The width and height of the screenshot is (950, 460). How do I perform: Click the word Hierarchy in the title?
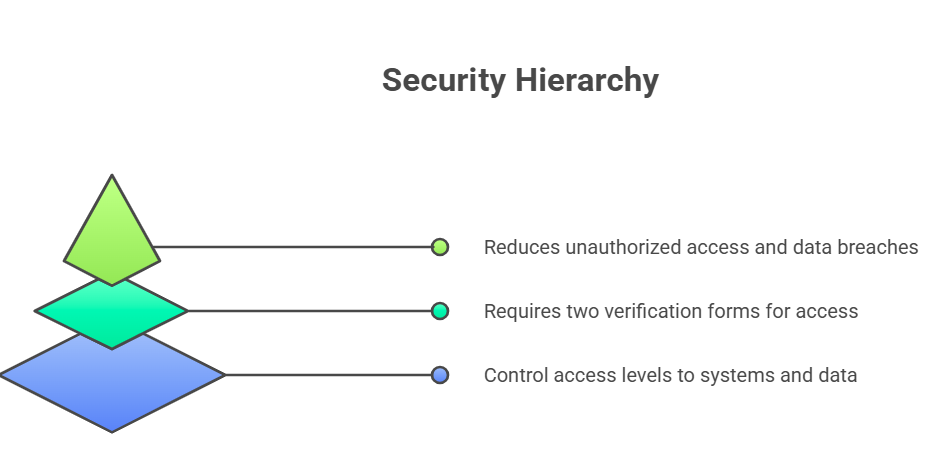588,81
